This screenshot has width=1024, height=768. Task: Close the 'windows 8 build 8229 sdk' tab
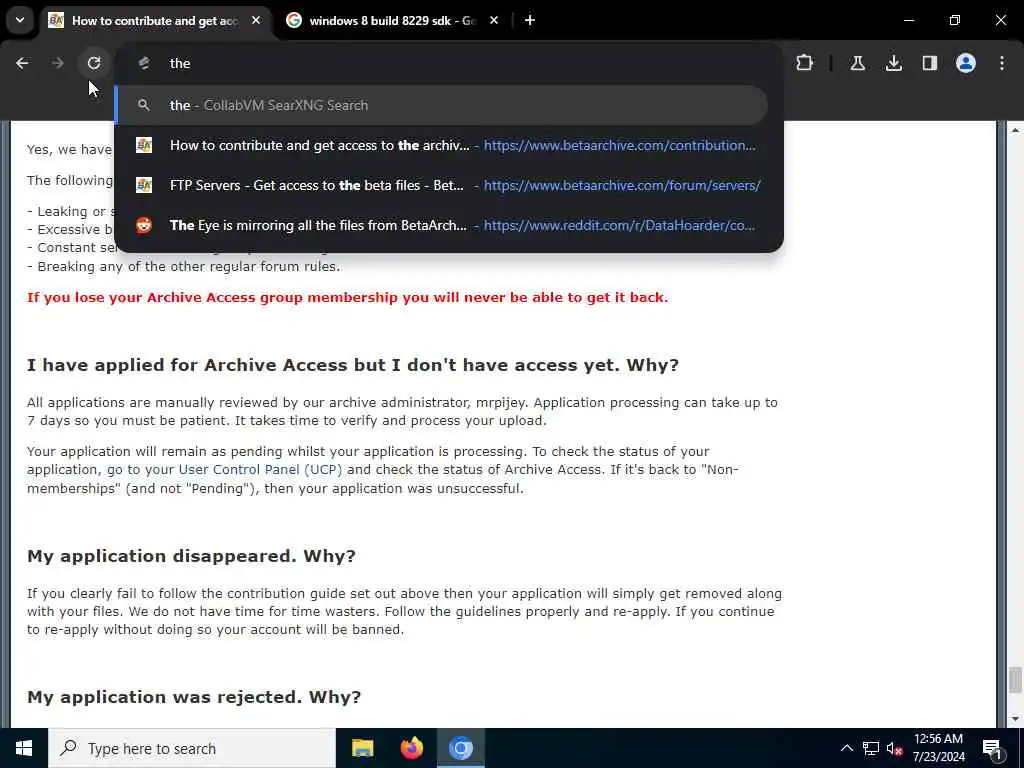tap(494, 20)
